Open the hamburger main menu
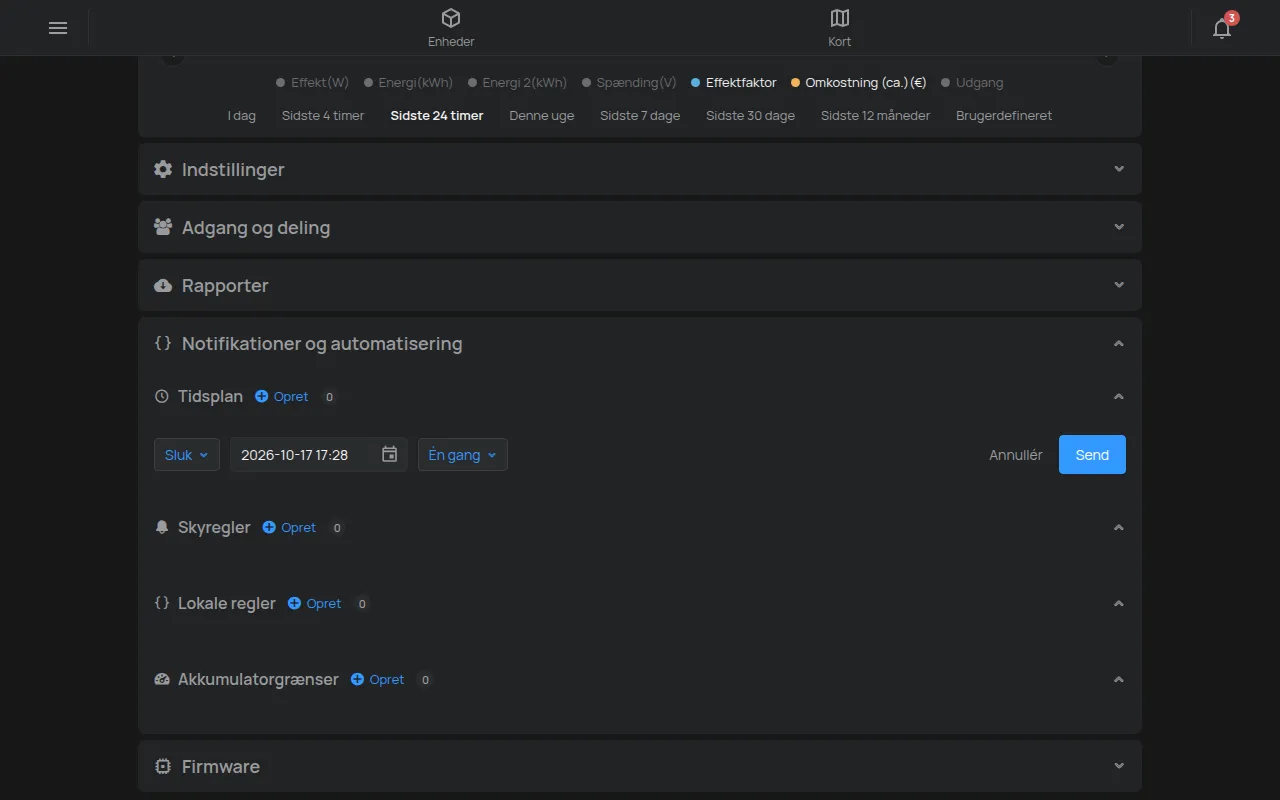Viewport: 1280px width, 800px height. point(58,28)
